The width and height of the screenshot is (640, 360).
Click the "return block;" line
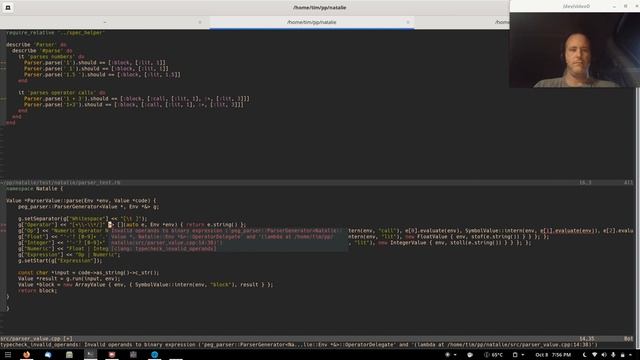pyautogui.click(x=38, y=291)
